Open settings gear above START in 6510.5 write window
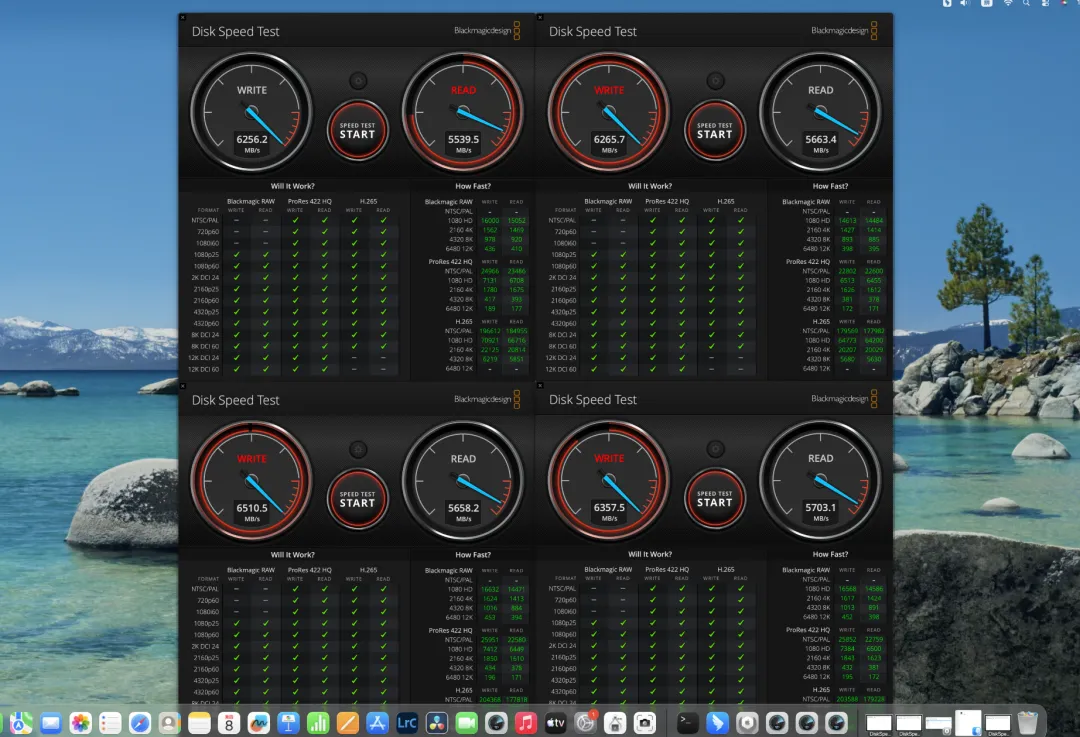The height and width of the screenshot is (737, 1080). (x=358, y=450)
